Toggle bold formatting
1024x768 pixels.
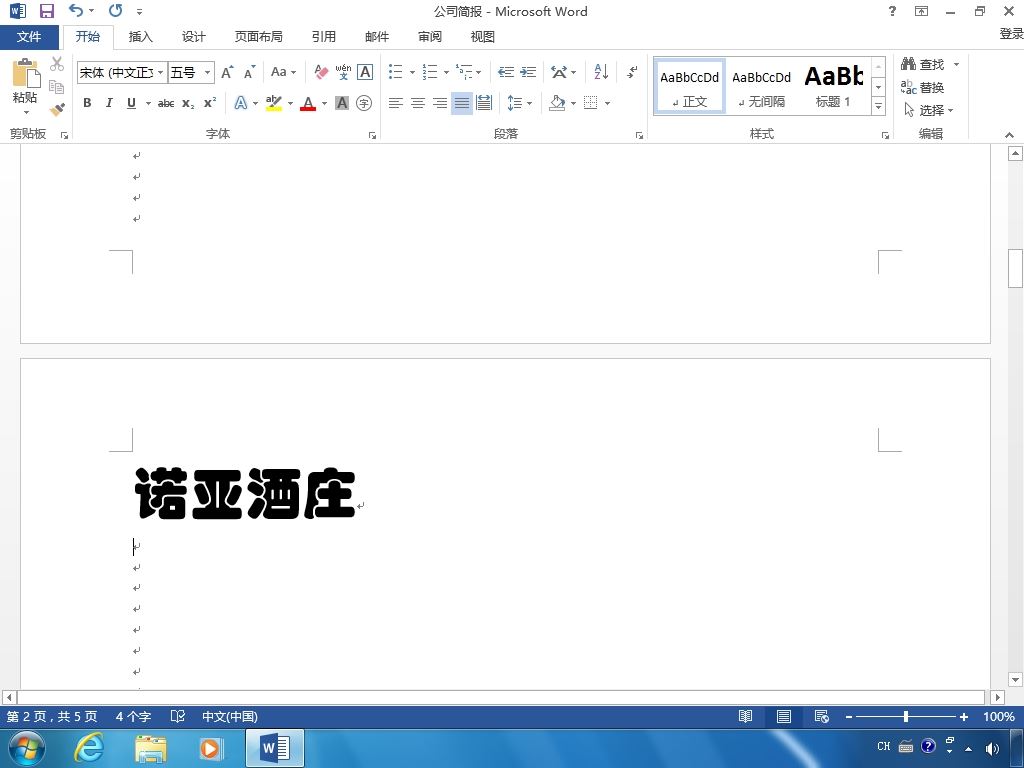(x=87, y=103)
